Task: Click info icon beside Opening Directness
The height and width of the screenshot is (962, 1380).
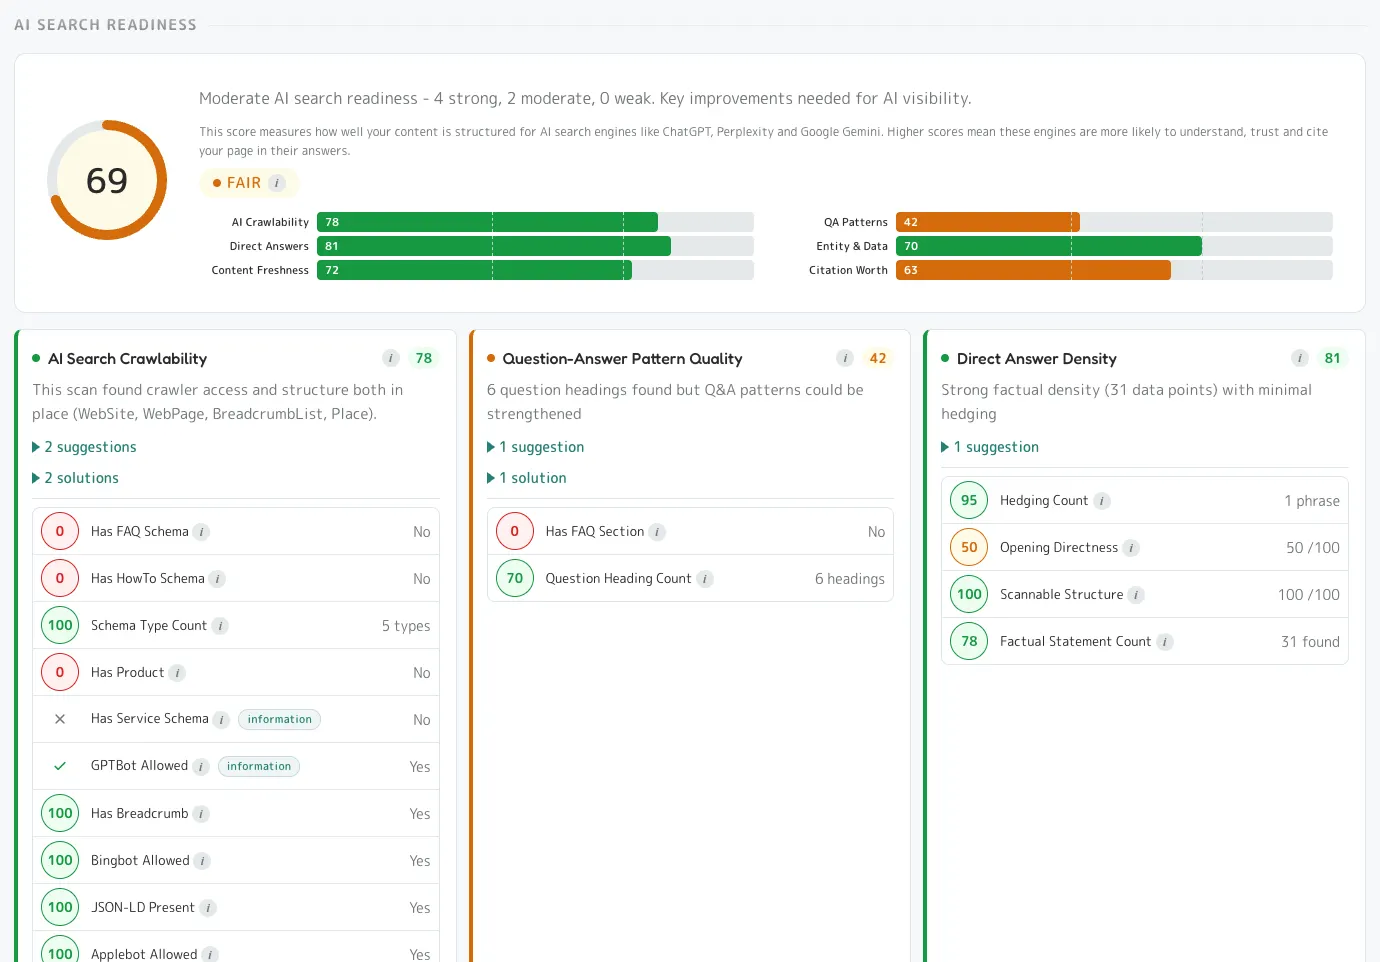Action: click(1131, 548)
